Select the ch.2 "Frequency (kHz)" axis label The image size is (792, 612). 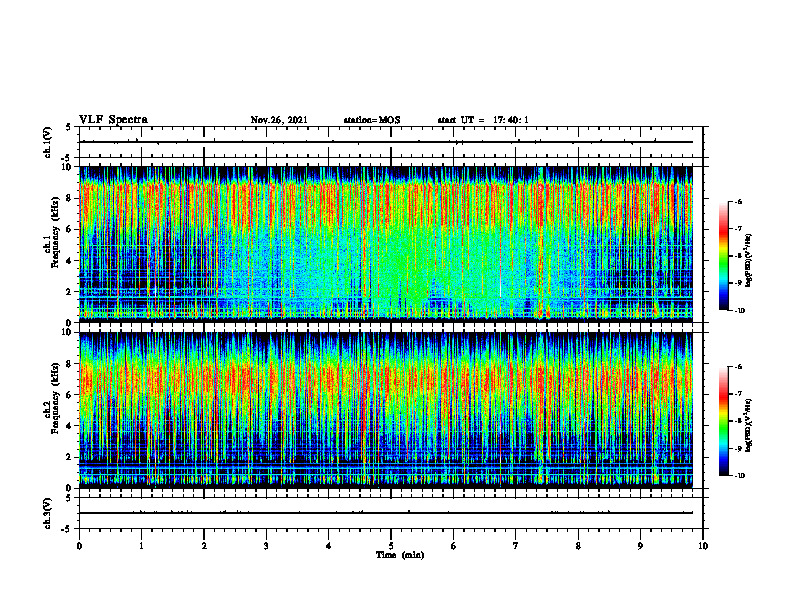(55, 398)
